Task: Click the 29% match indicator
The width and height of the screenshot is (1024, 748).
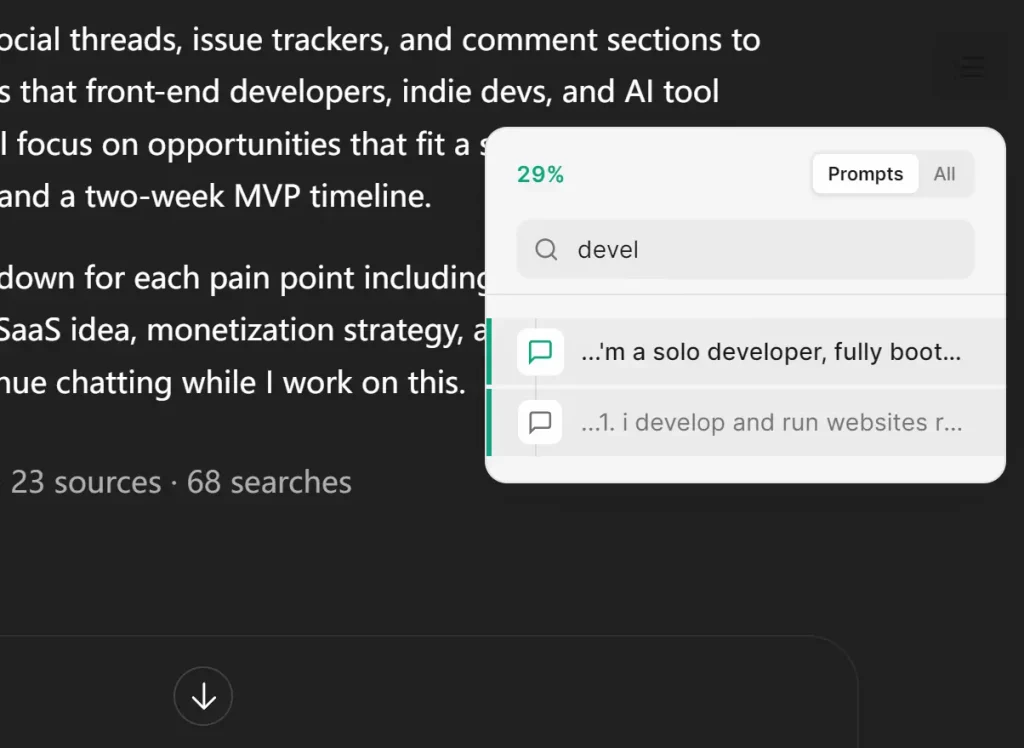Action: tap(540, 174)
